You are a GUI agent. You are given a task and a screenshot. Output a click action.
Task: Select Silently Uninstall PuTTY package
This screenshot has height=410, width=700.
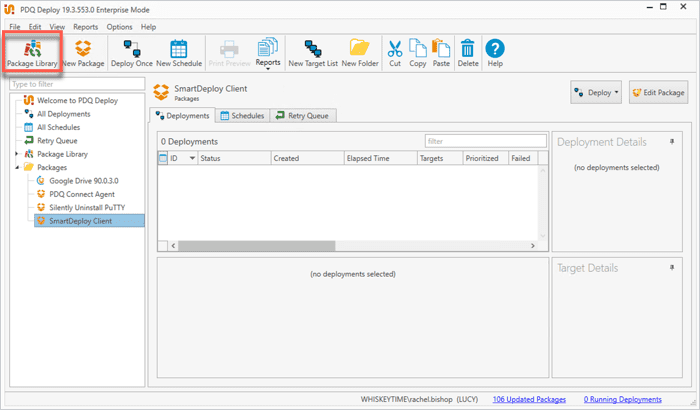coord(87,208)
